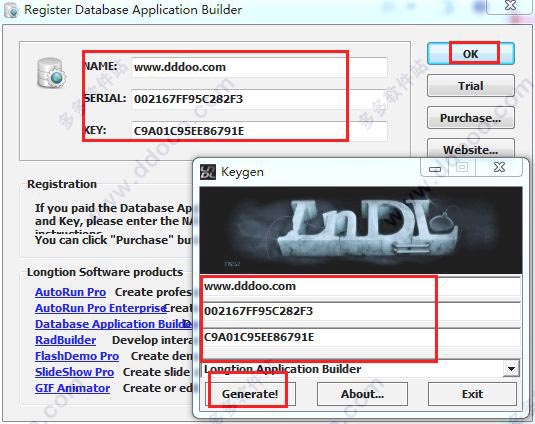
Task: Open the AutoRun Pro link
Action: click(x=70, y=292)
